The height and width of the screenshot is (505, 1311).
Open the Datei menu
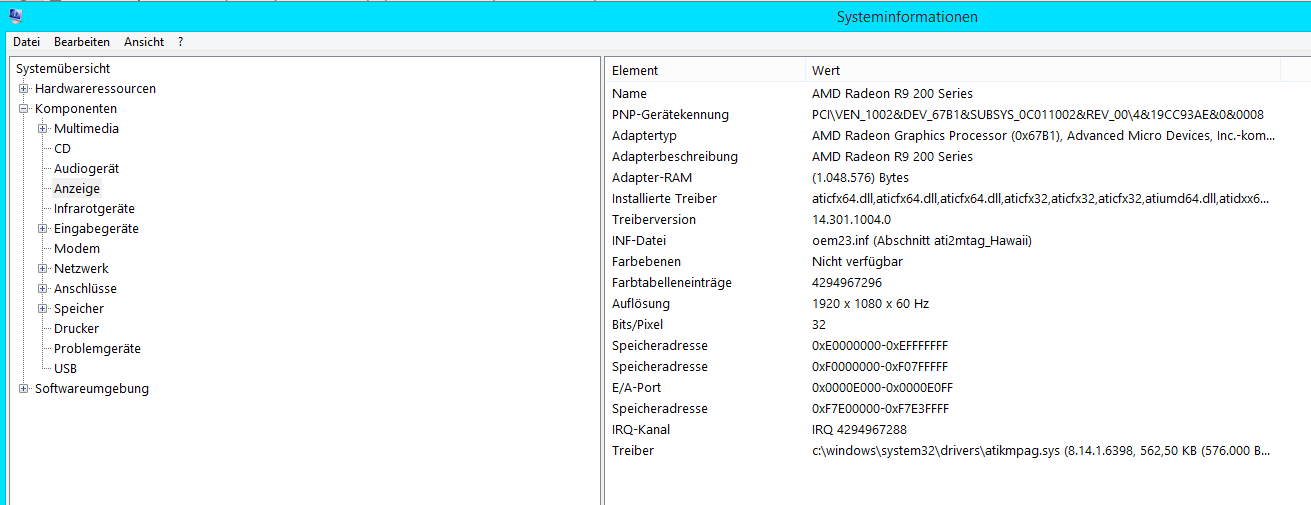click(26, 42)
